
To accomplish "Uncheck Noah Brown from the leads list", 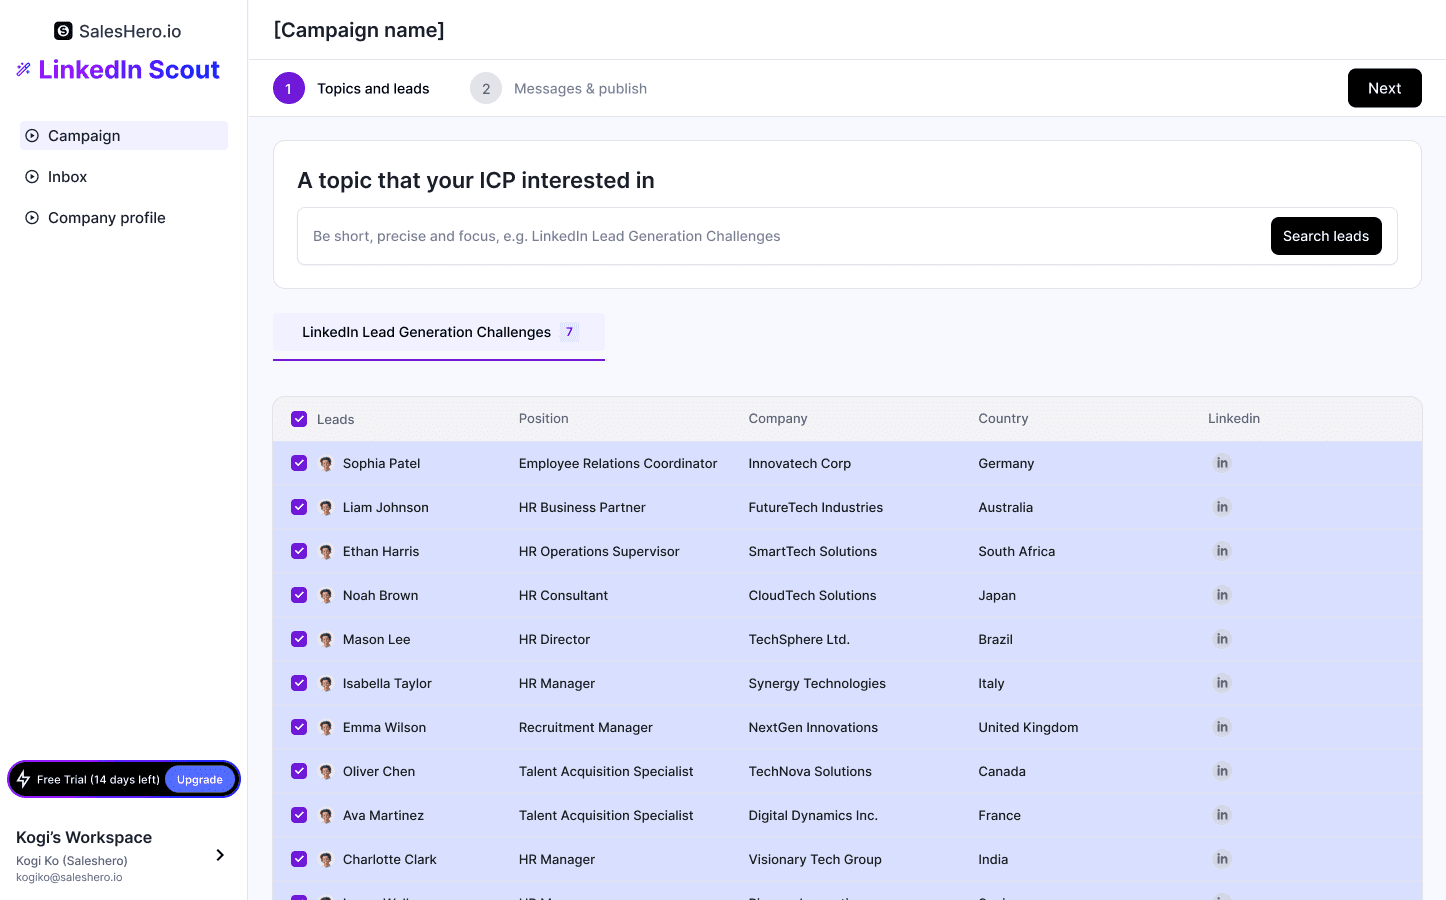I will tap(299, 595).
